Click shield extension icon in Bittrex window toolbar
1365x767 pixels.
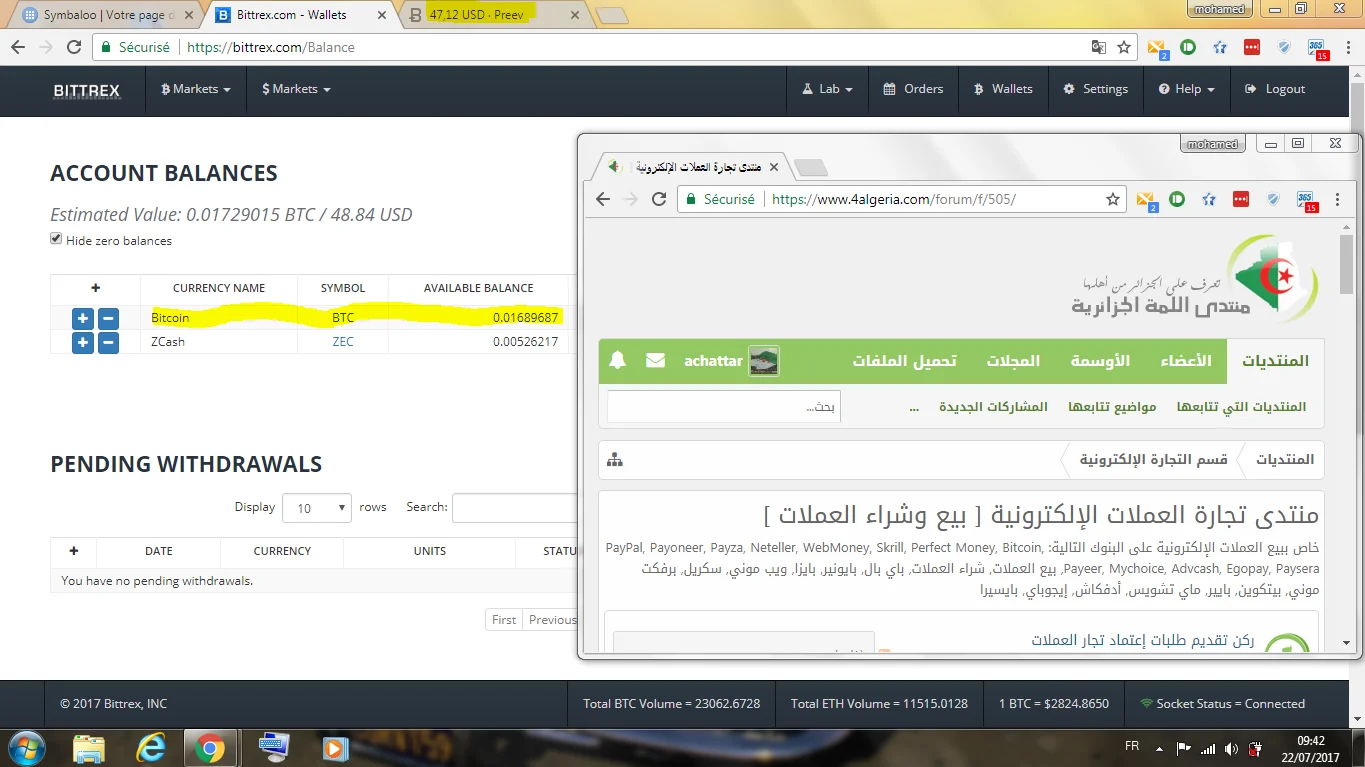click(1284, 47)
